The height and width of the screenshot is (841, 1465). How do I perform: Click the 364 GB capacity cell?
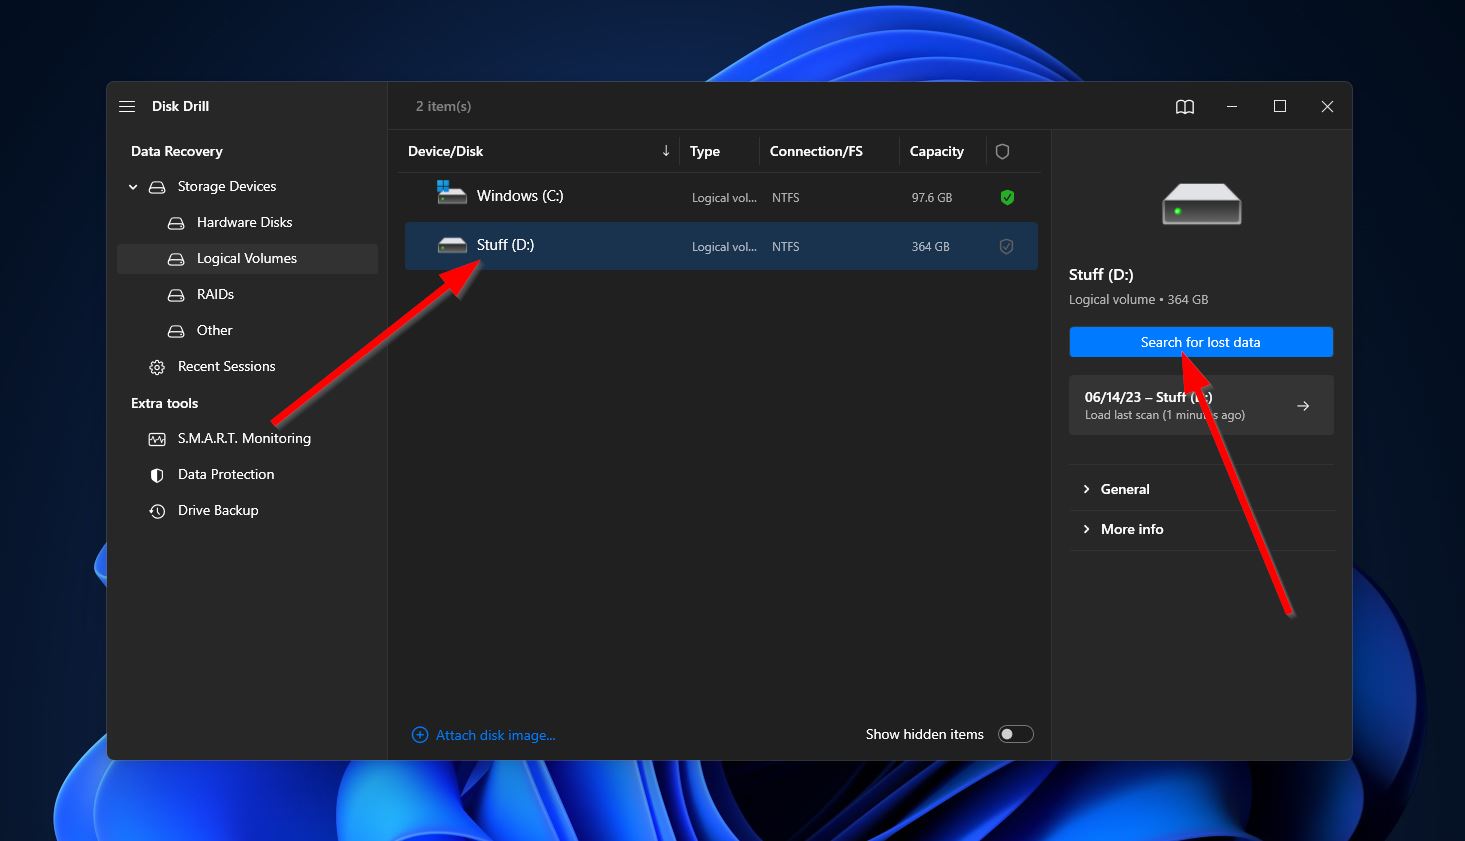(x=930, y=247)
